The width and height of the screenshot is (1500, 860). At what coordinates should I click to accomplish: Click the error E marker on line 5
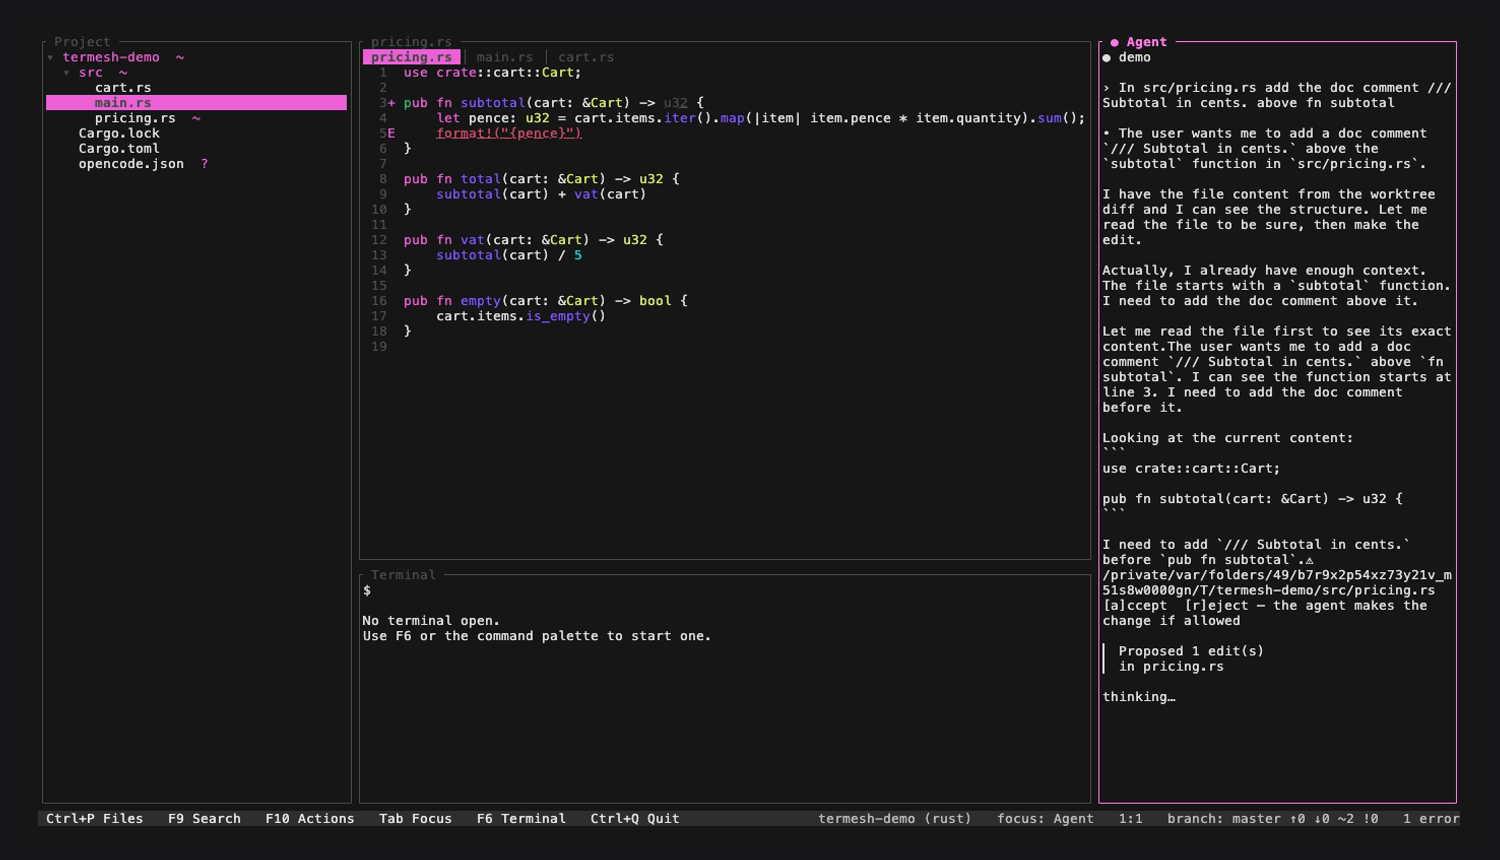click(x=391, y=133)
